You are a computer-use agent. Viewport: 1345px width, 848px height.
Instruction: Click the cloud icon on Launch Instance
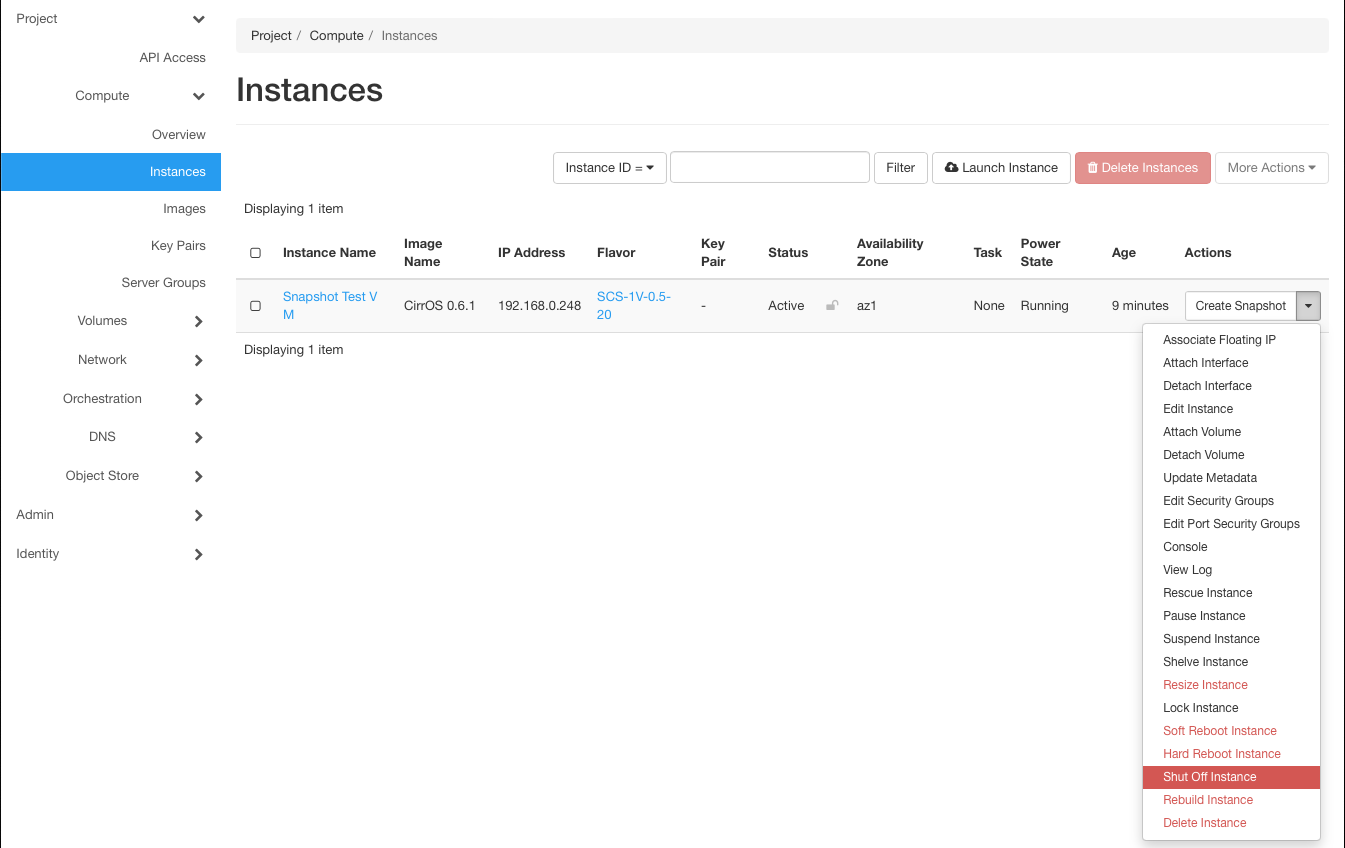tap(951, 168)
